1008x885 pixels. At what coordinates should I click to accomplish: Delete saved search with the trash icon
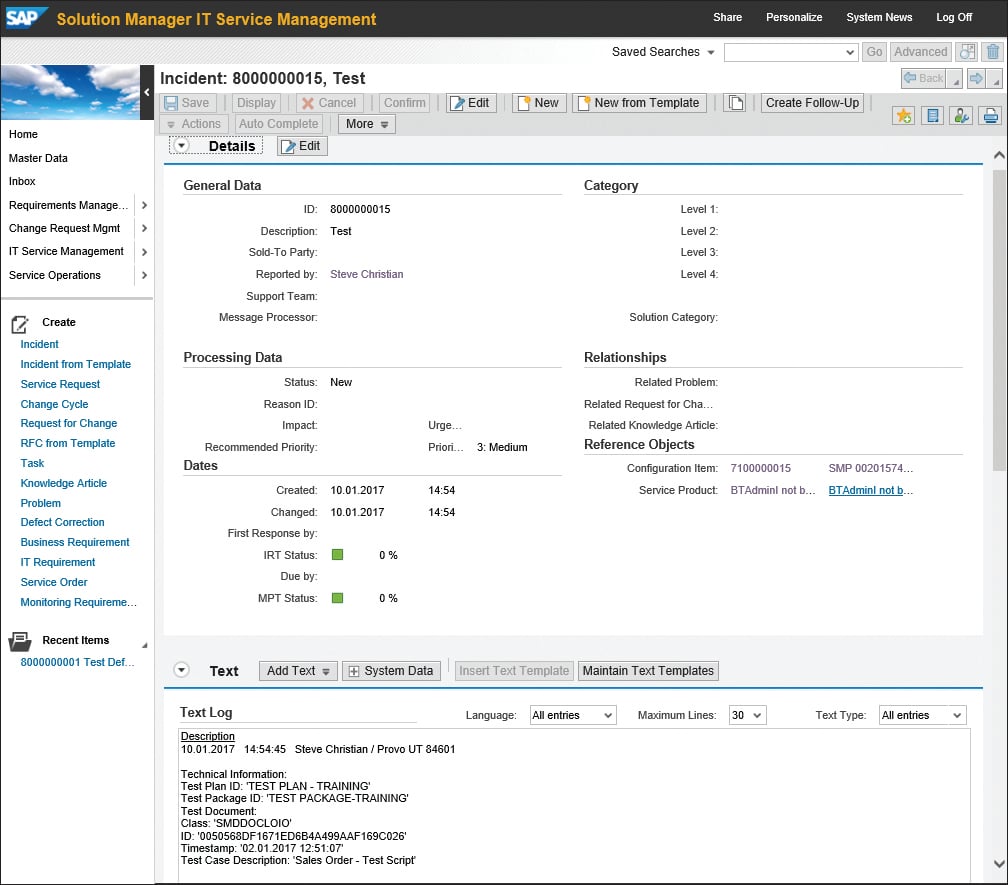click(x=992, y=51)
